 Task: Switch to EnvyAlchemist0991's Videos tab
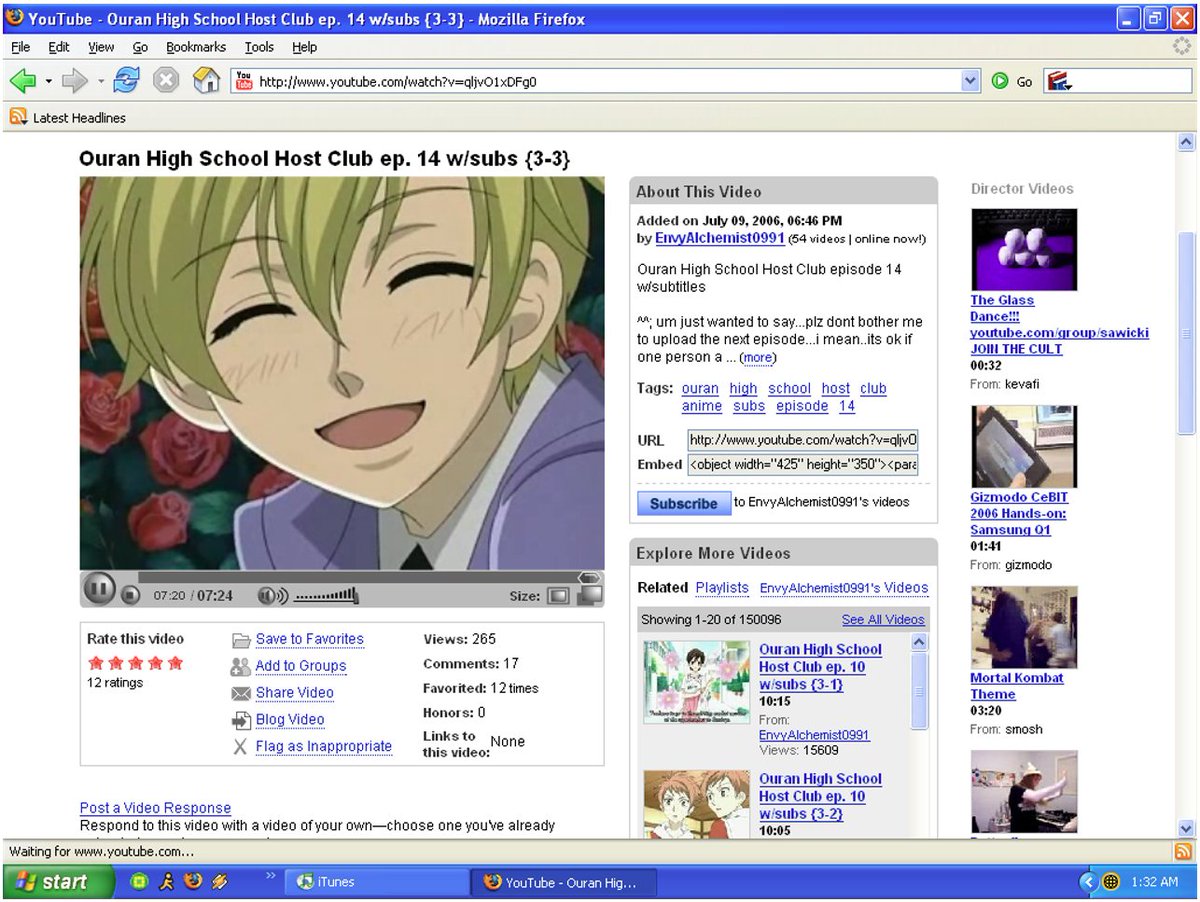844,588
